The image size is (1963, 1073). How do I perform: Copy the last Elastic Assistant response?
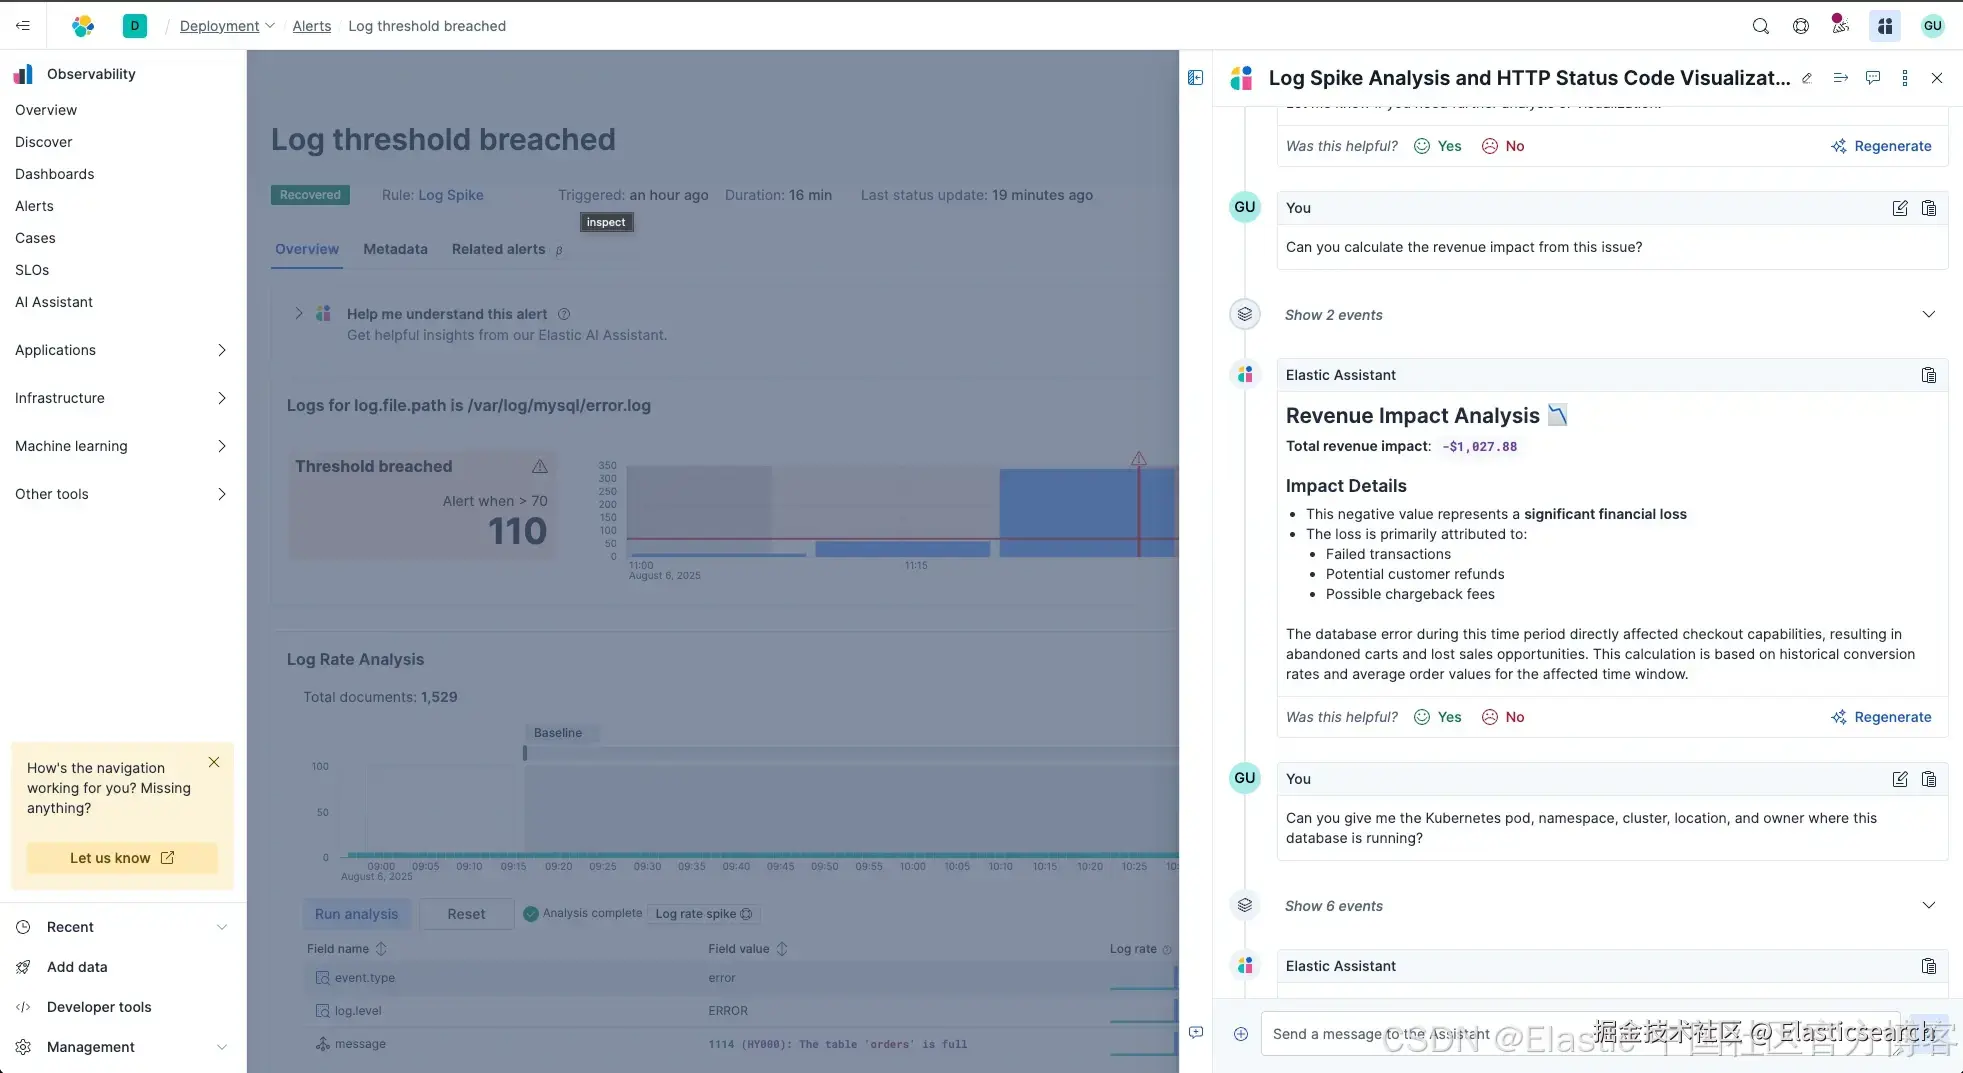(1929, 966)
